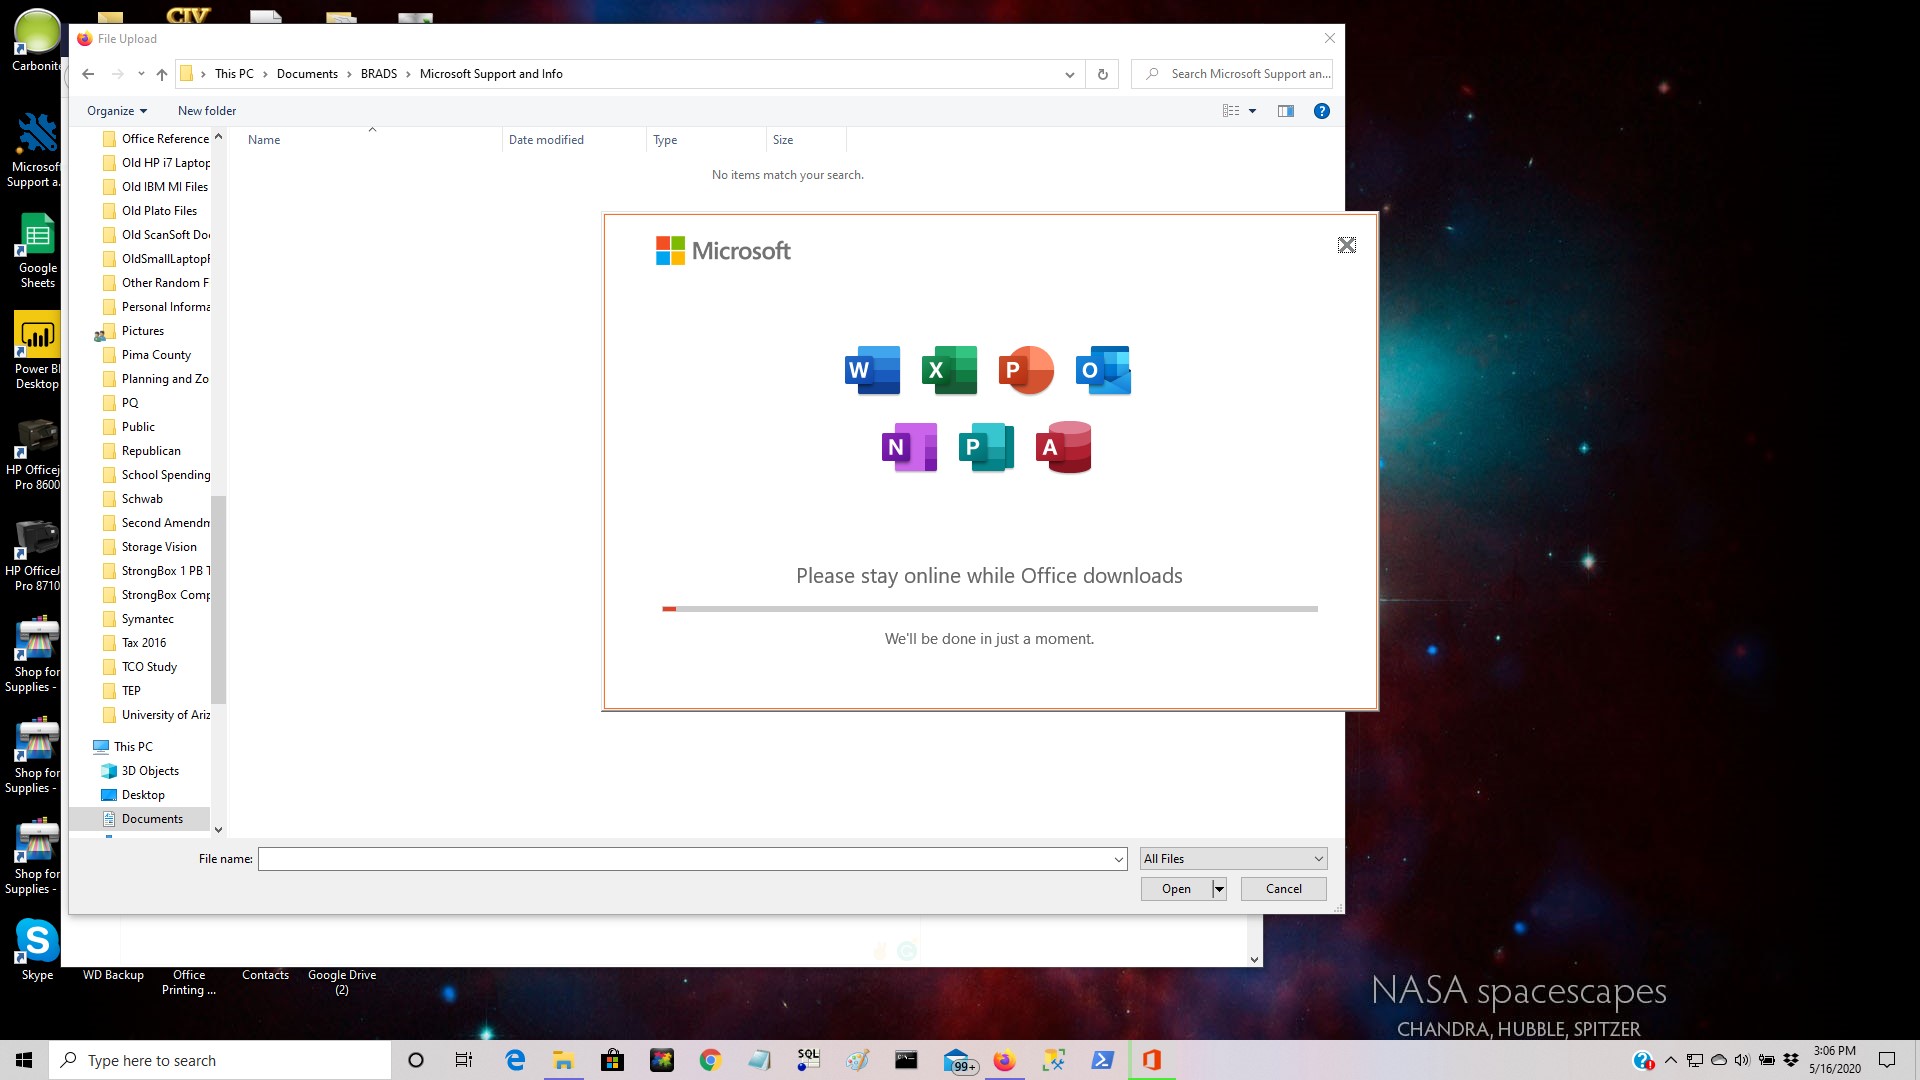
Task: Click the taskbar search box
Action: 220,1060
